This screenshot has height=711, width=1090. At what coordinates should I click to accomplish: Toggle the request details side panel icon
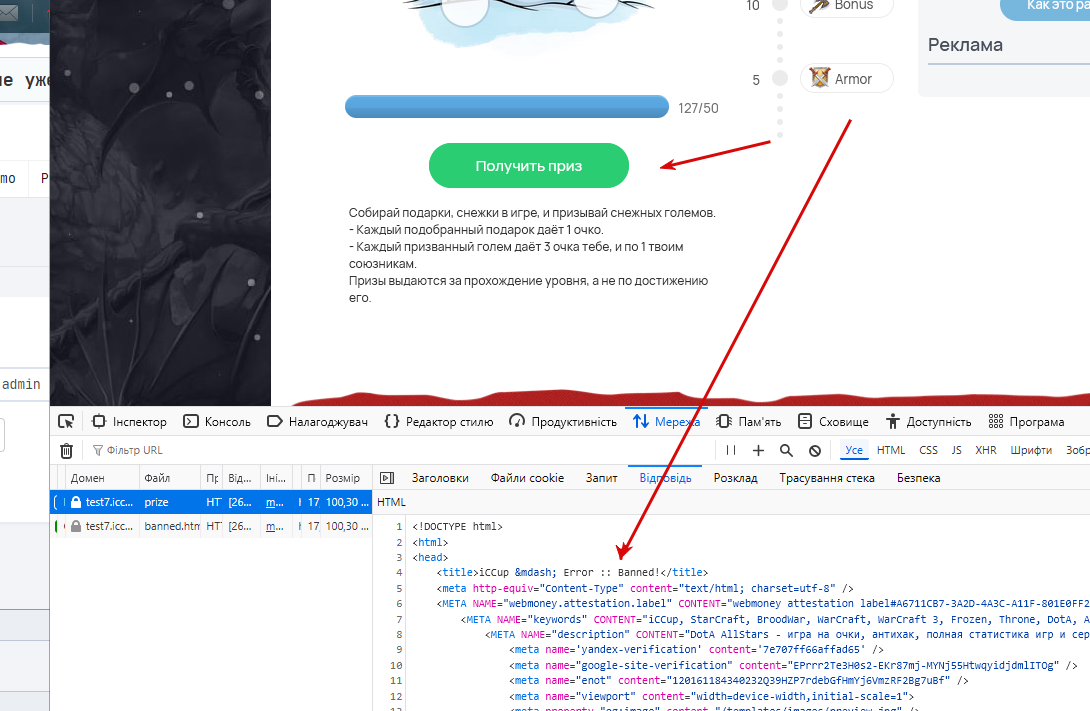387,478
